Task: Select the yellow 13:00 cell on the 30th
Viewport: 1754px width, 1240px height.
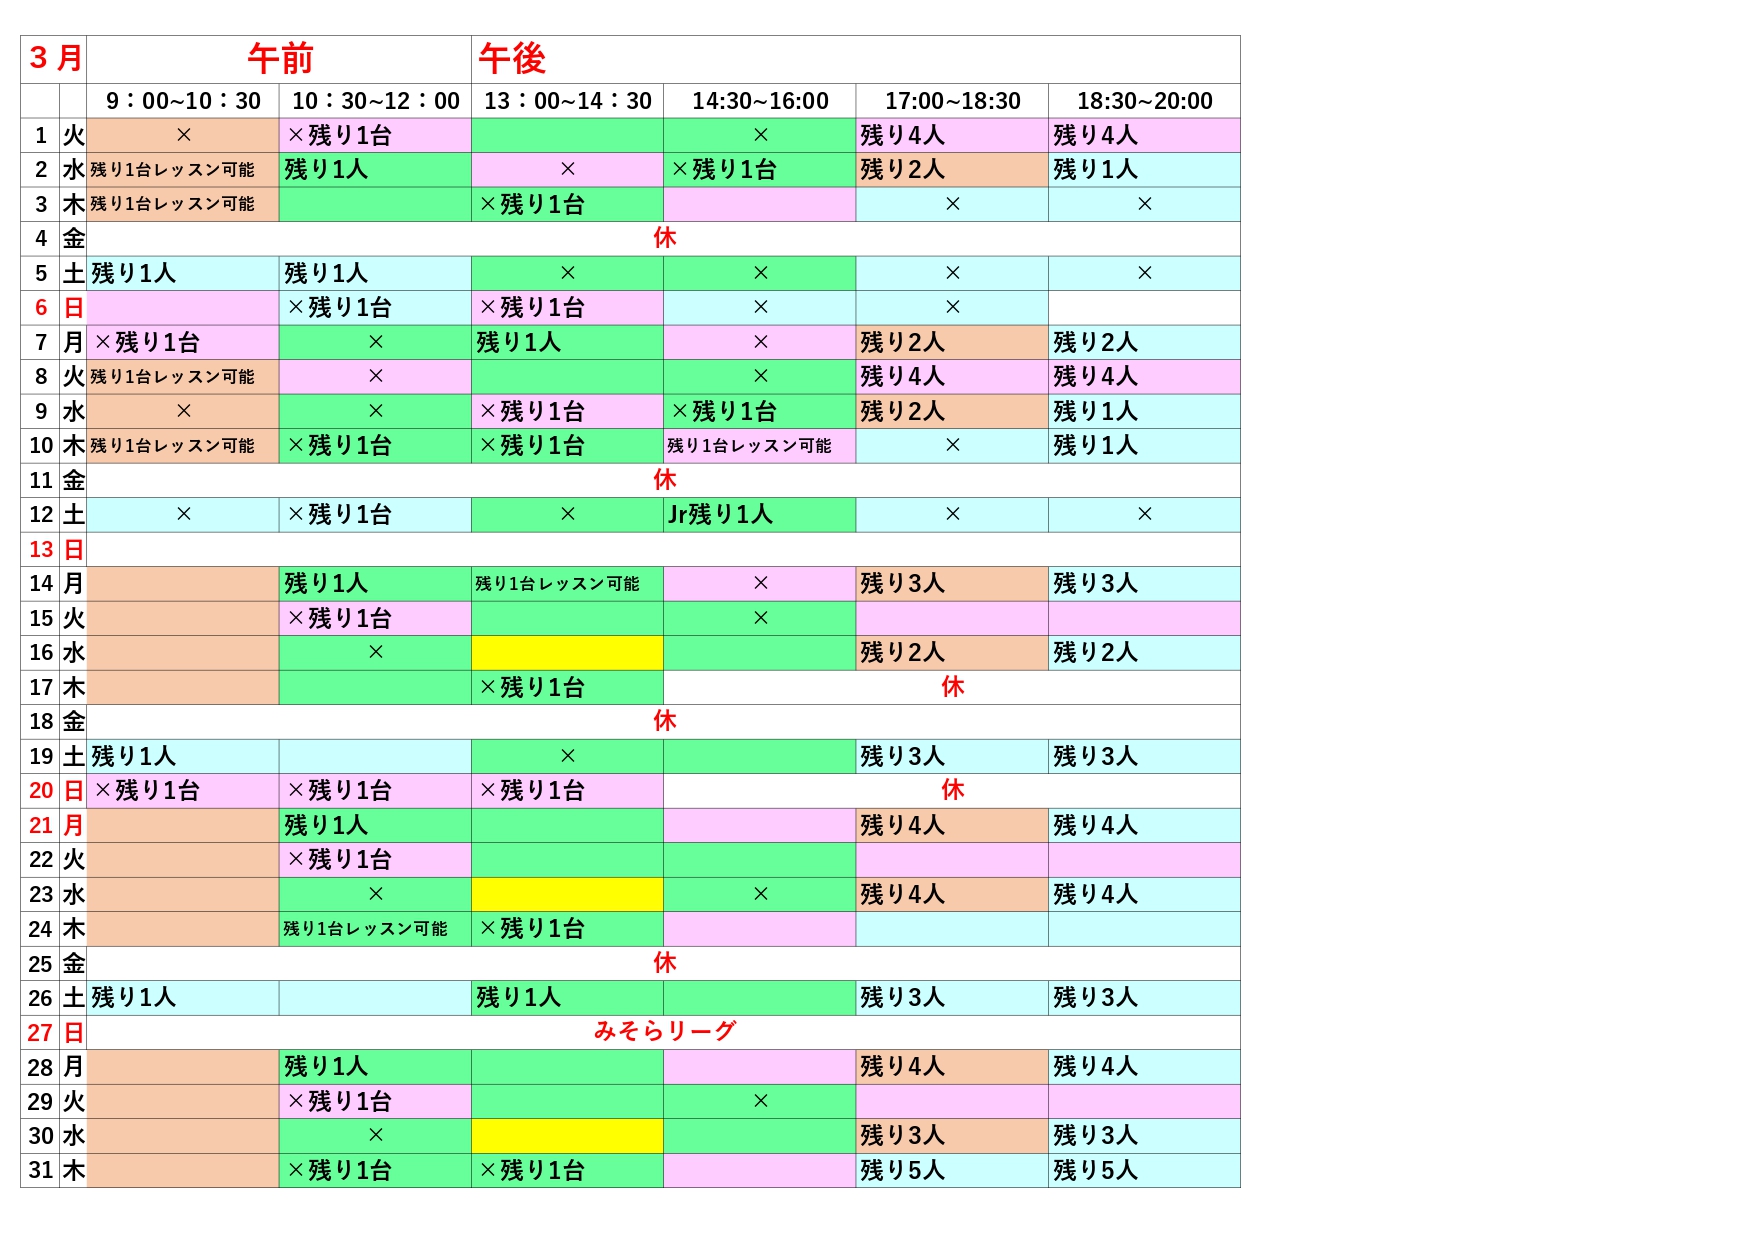Action: click(x=567, y=1136)
